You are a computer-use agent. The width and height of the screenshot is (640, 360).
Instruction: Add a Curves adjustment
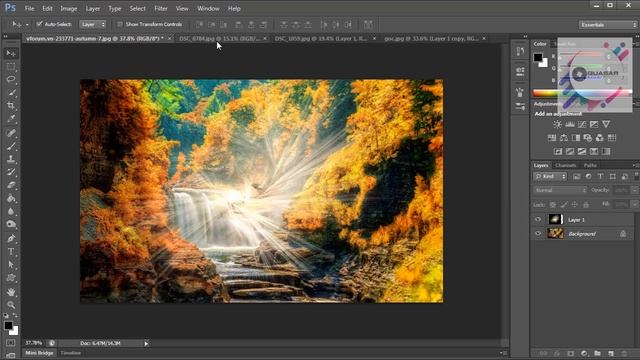click(x=582, y=124)
